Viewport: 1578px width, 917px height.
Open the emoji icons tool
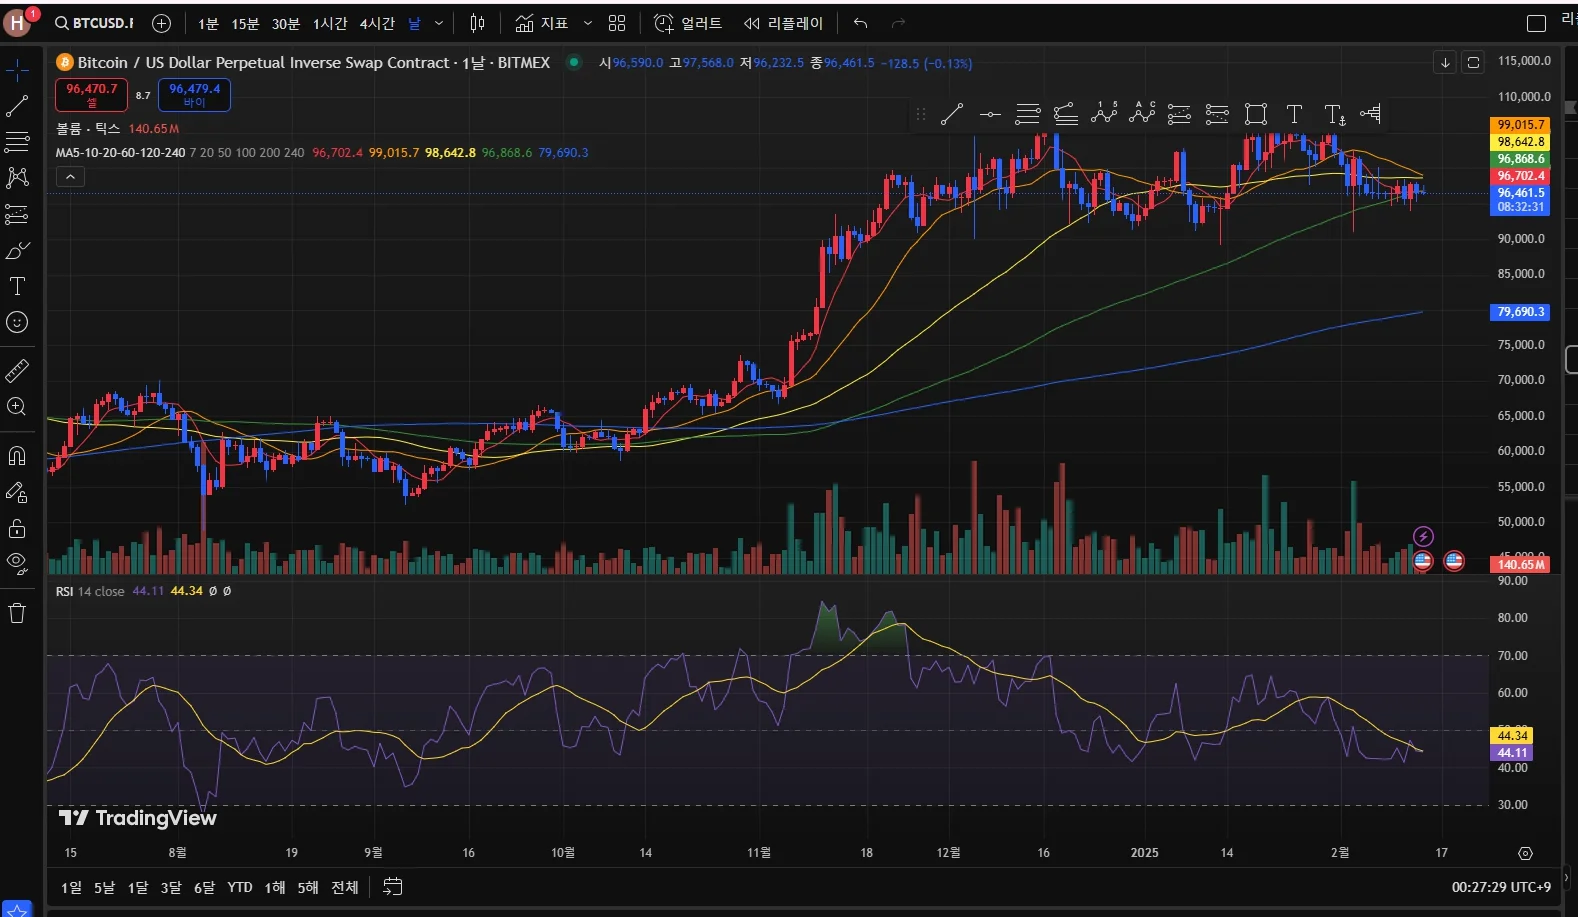pyautogui.click(x=17, y=322)
